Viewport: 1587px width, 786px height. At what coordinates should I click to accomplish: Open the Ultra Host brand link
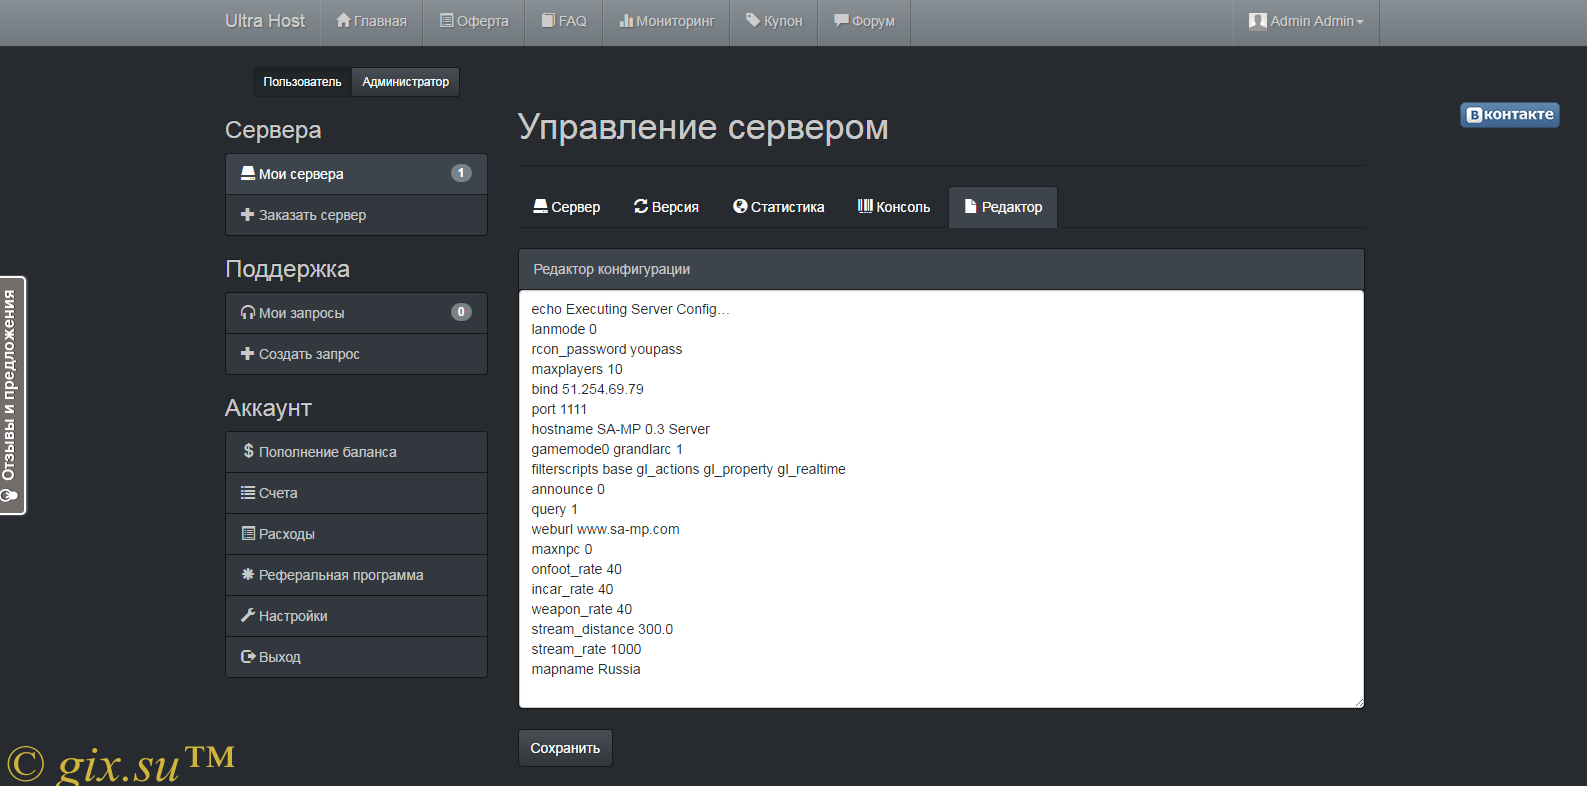[265, 21]
